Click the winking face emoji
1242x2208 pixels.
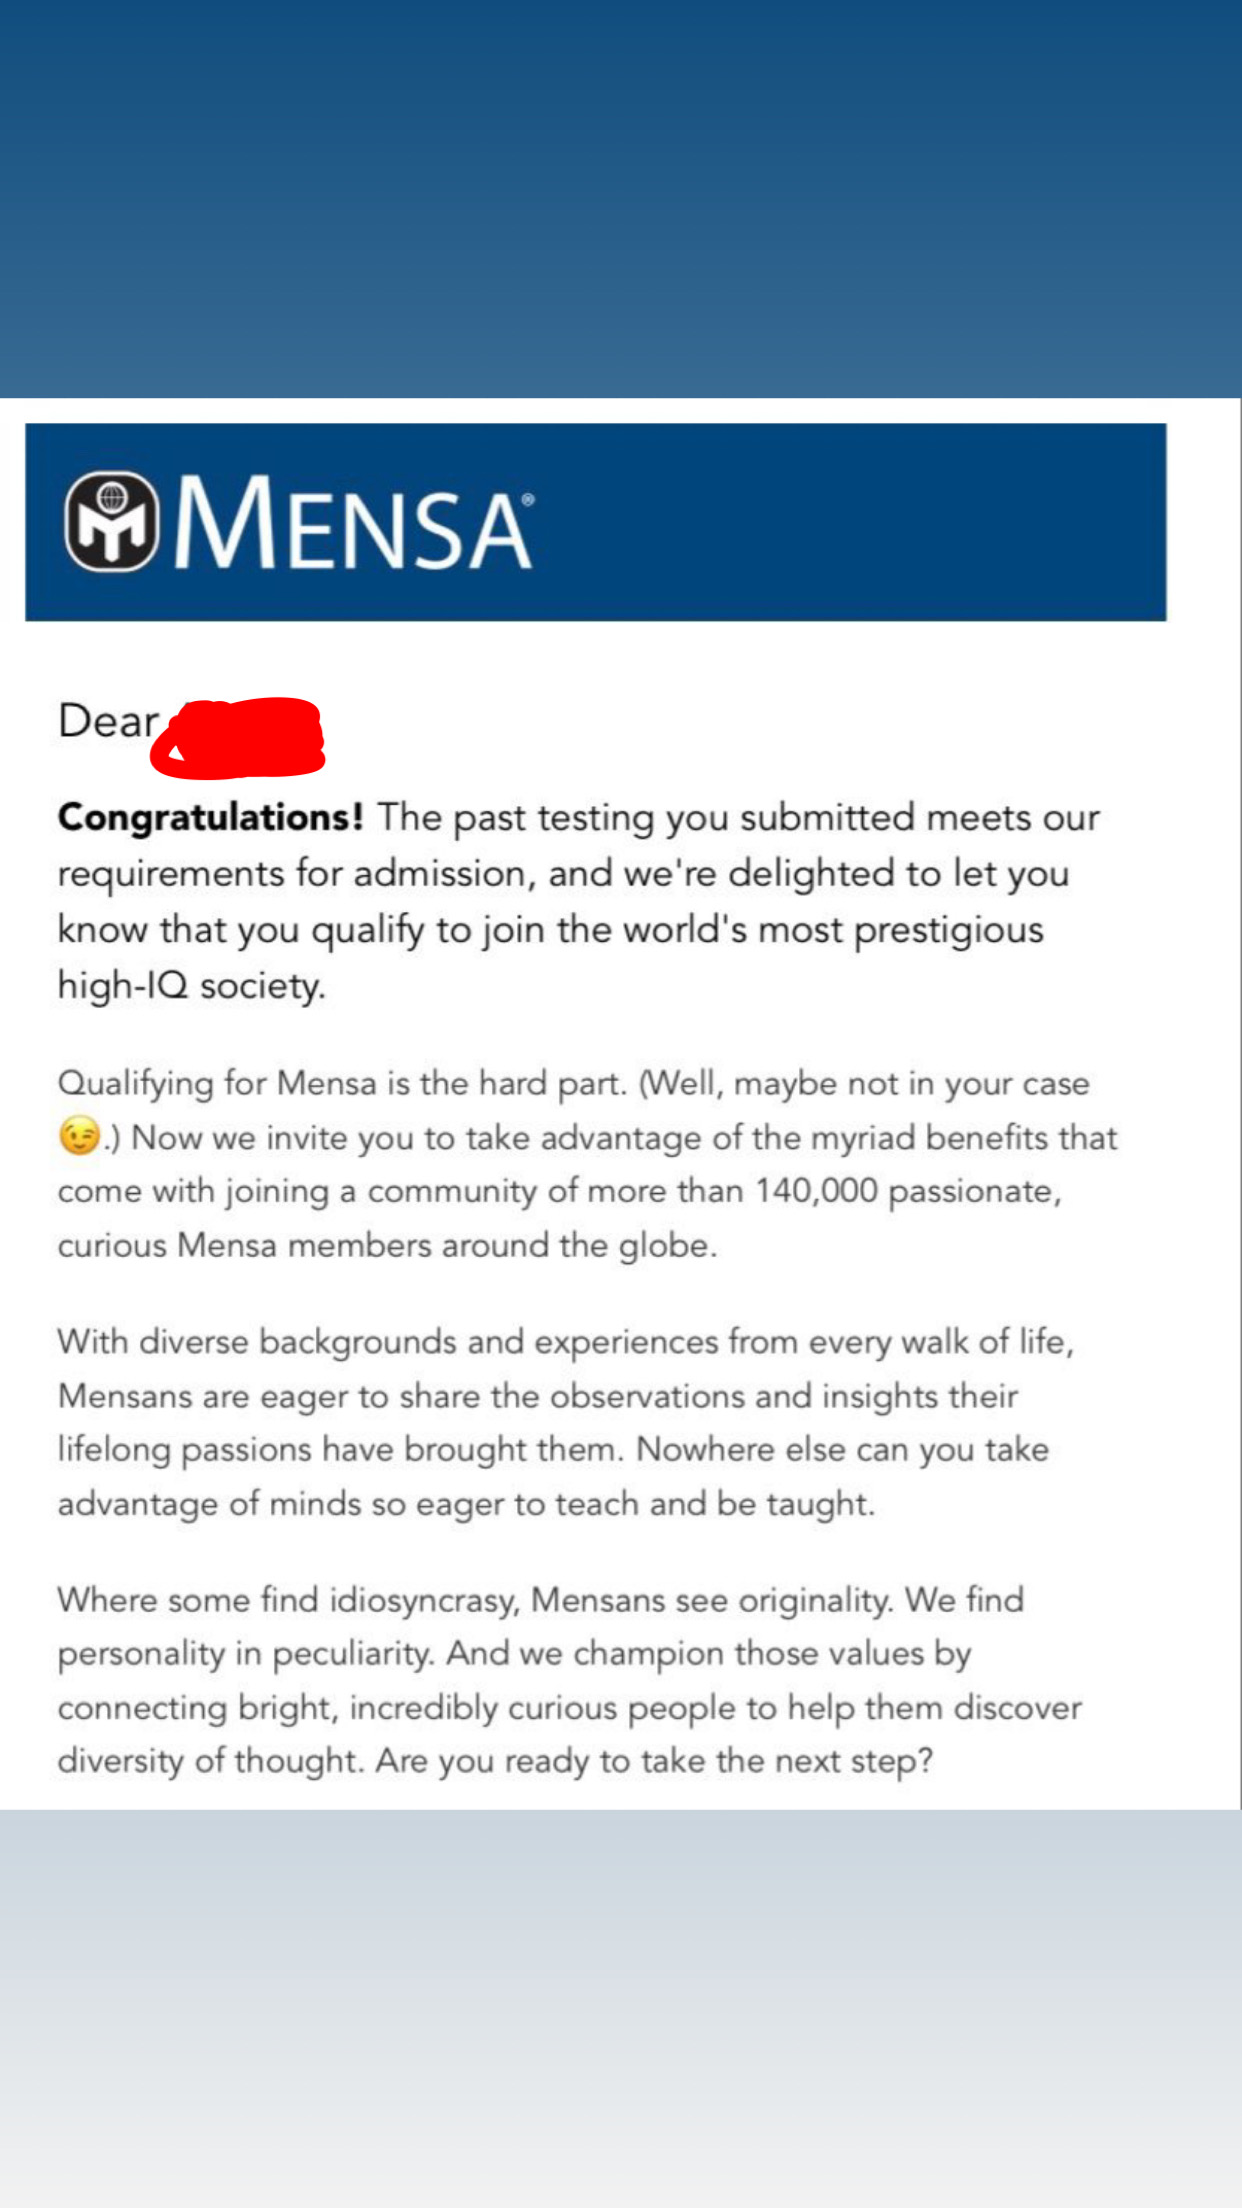click(80, 1137)
